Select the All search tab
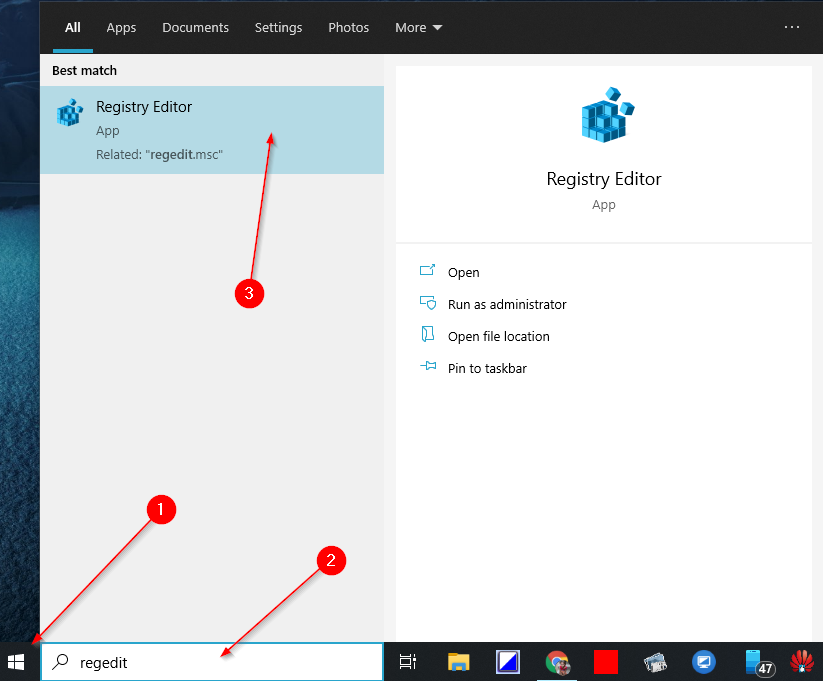 click(x=72, y=27)
